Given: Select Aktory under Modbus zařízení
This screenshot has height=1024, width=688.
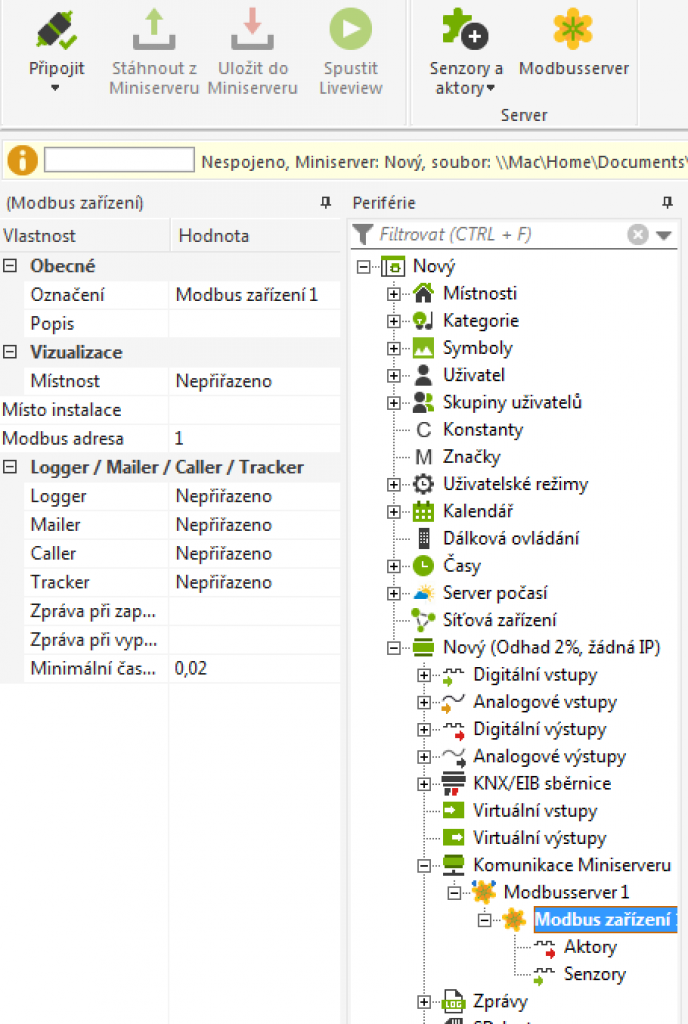Looking at the screenshot, I should pyautogui.click(x=590, y=947).
